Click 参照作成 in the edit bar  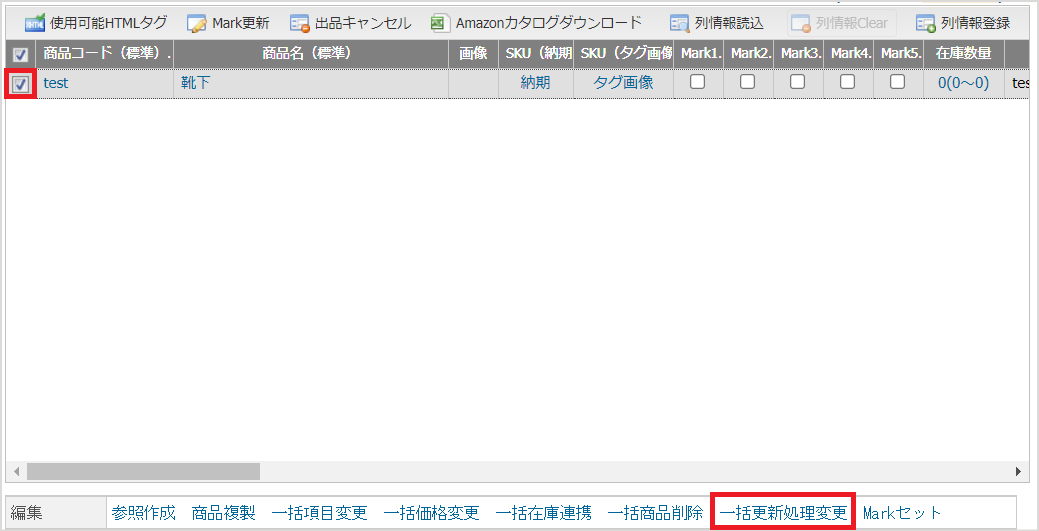(x=144, y=512)
